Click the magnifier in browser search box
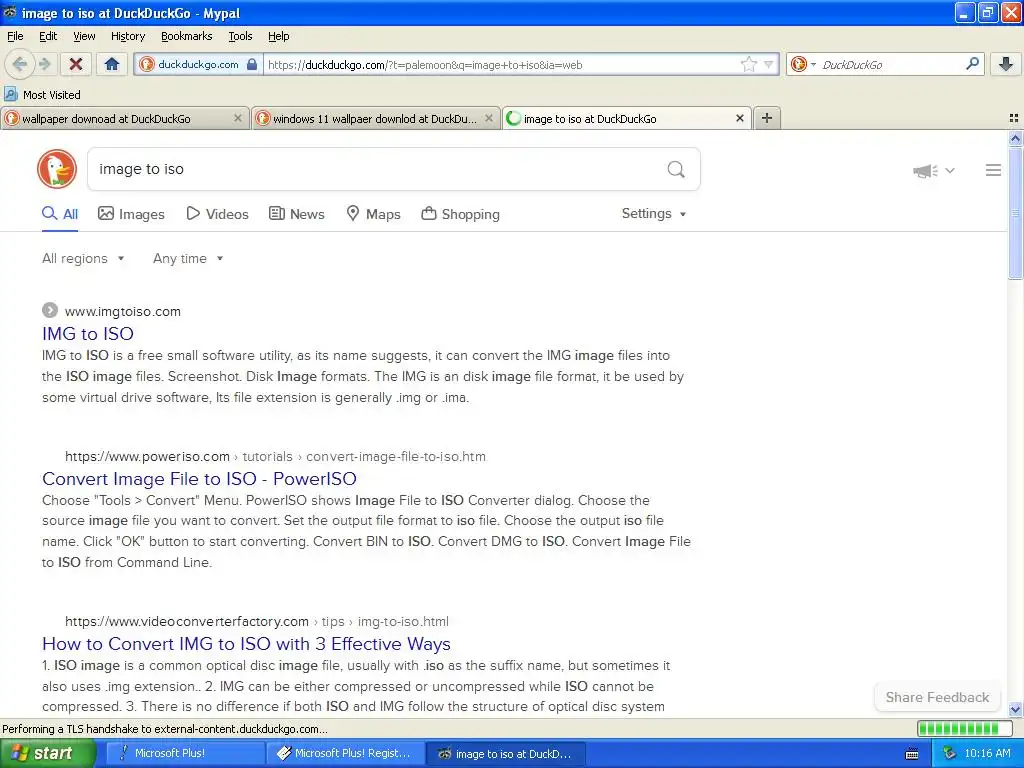 point(972,64)
